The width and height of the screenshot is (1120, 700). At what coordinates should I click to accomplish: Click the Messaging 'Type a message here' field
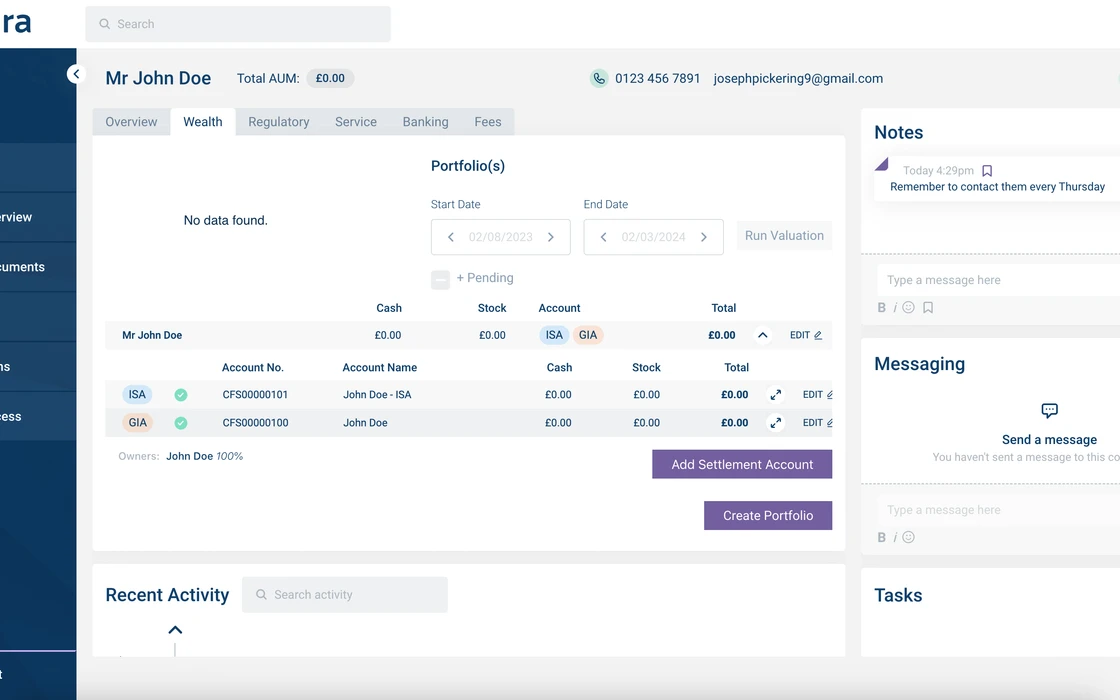999,510
